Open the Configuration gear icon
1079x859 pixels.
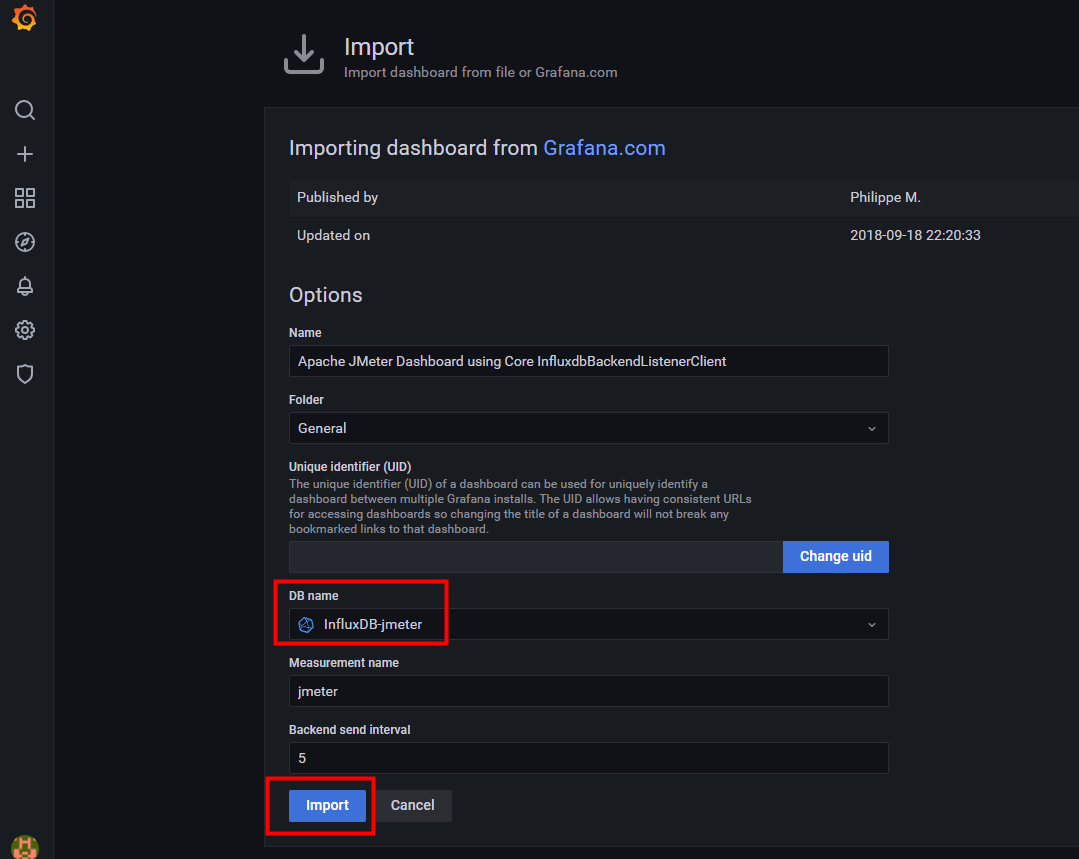25,330
